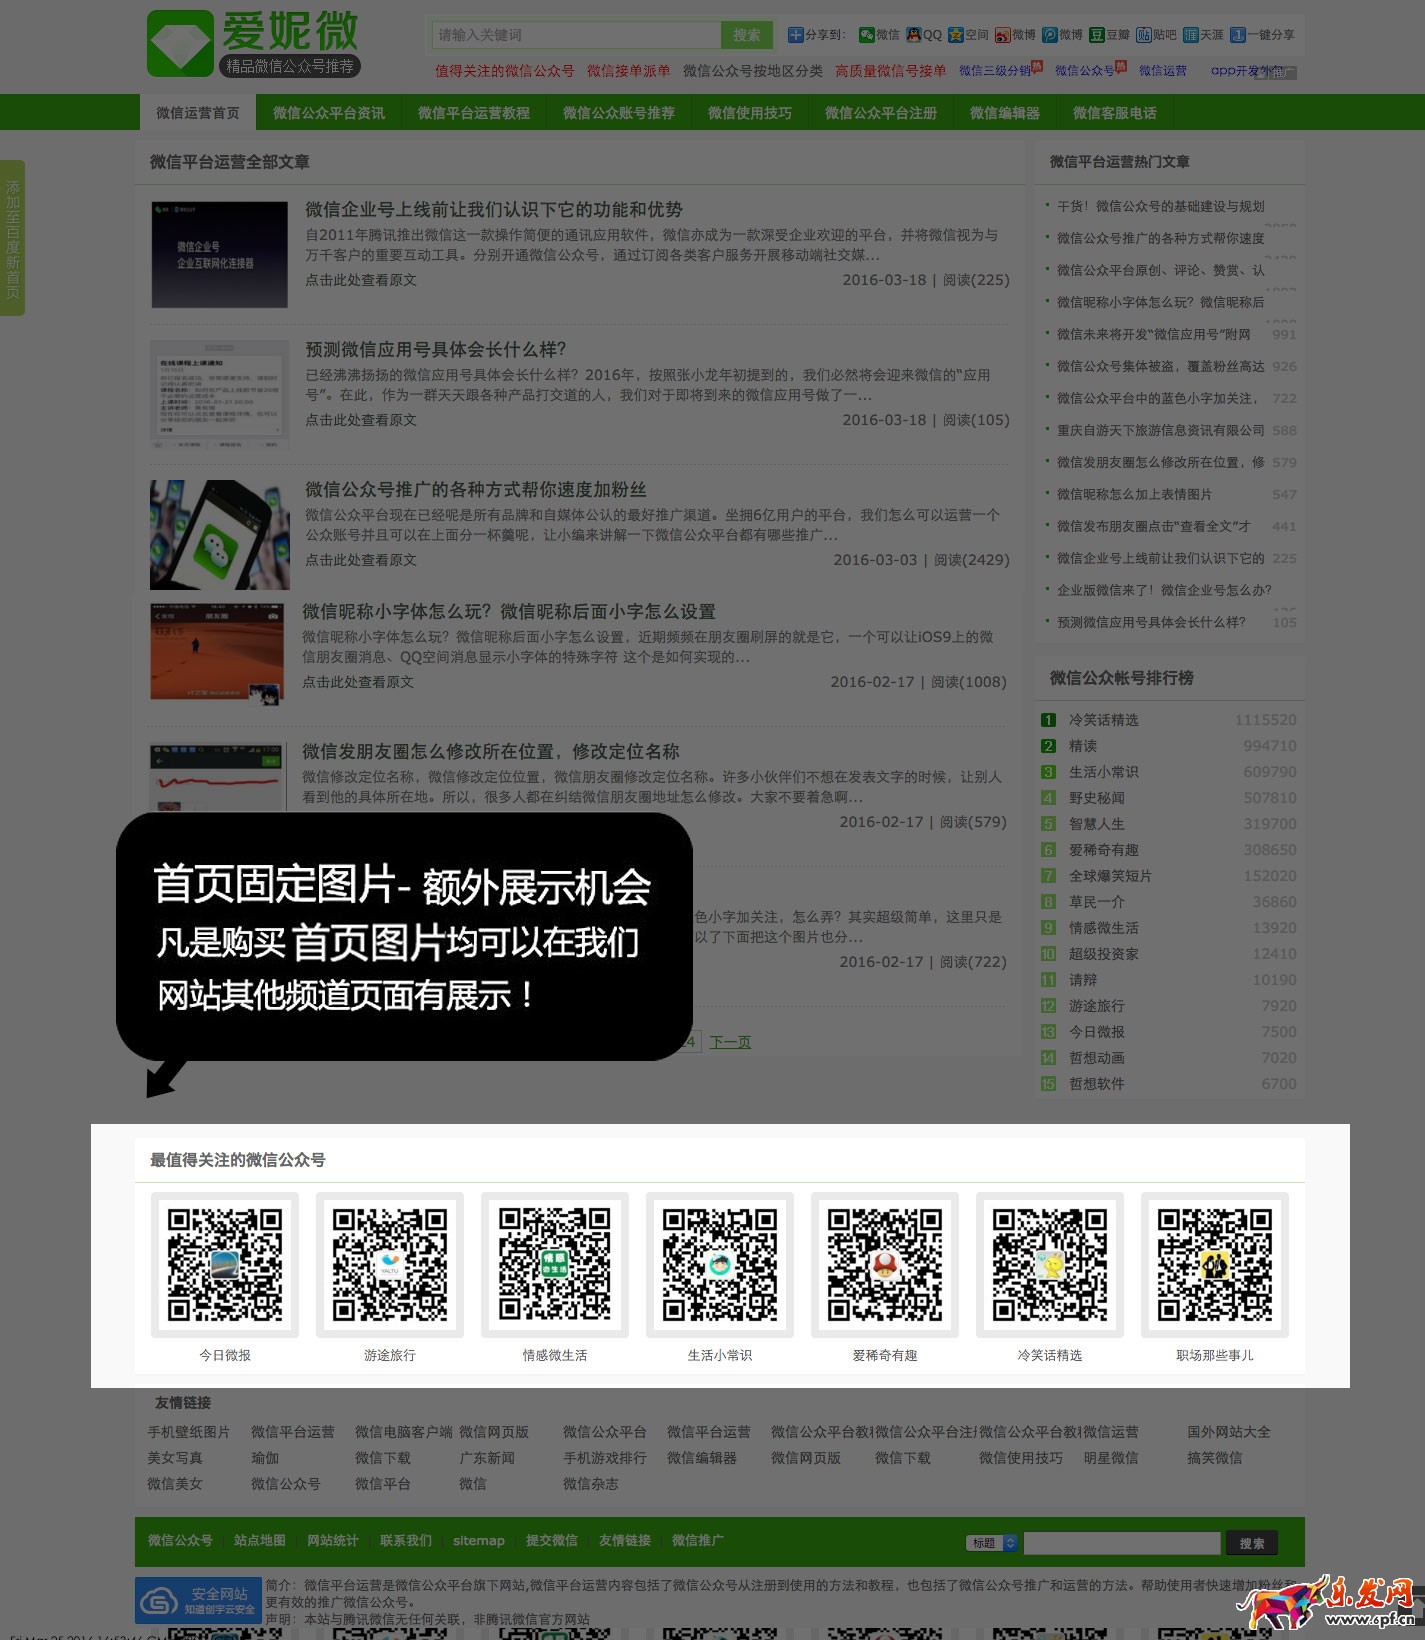Open the 微信昵称小字体 article thumbnail

217,654
